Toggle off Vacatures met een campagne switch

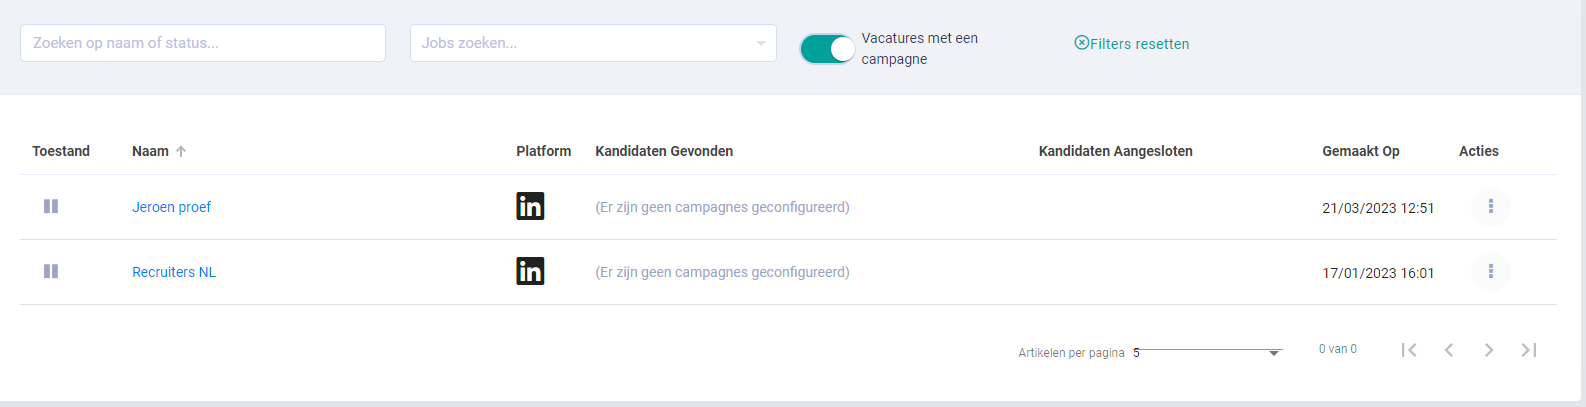[828, 48]
